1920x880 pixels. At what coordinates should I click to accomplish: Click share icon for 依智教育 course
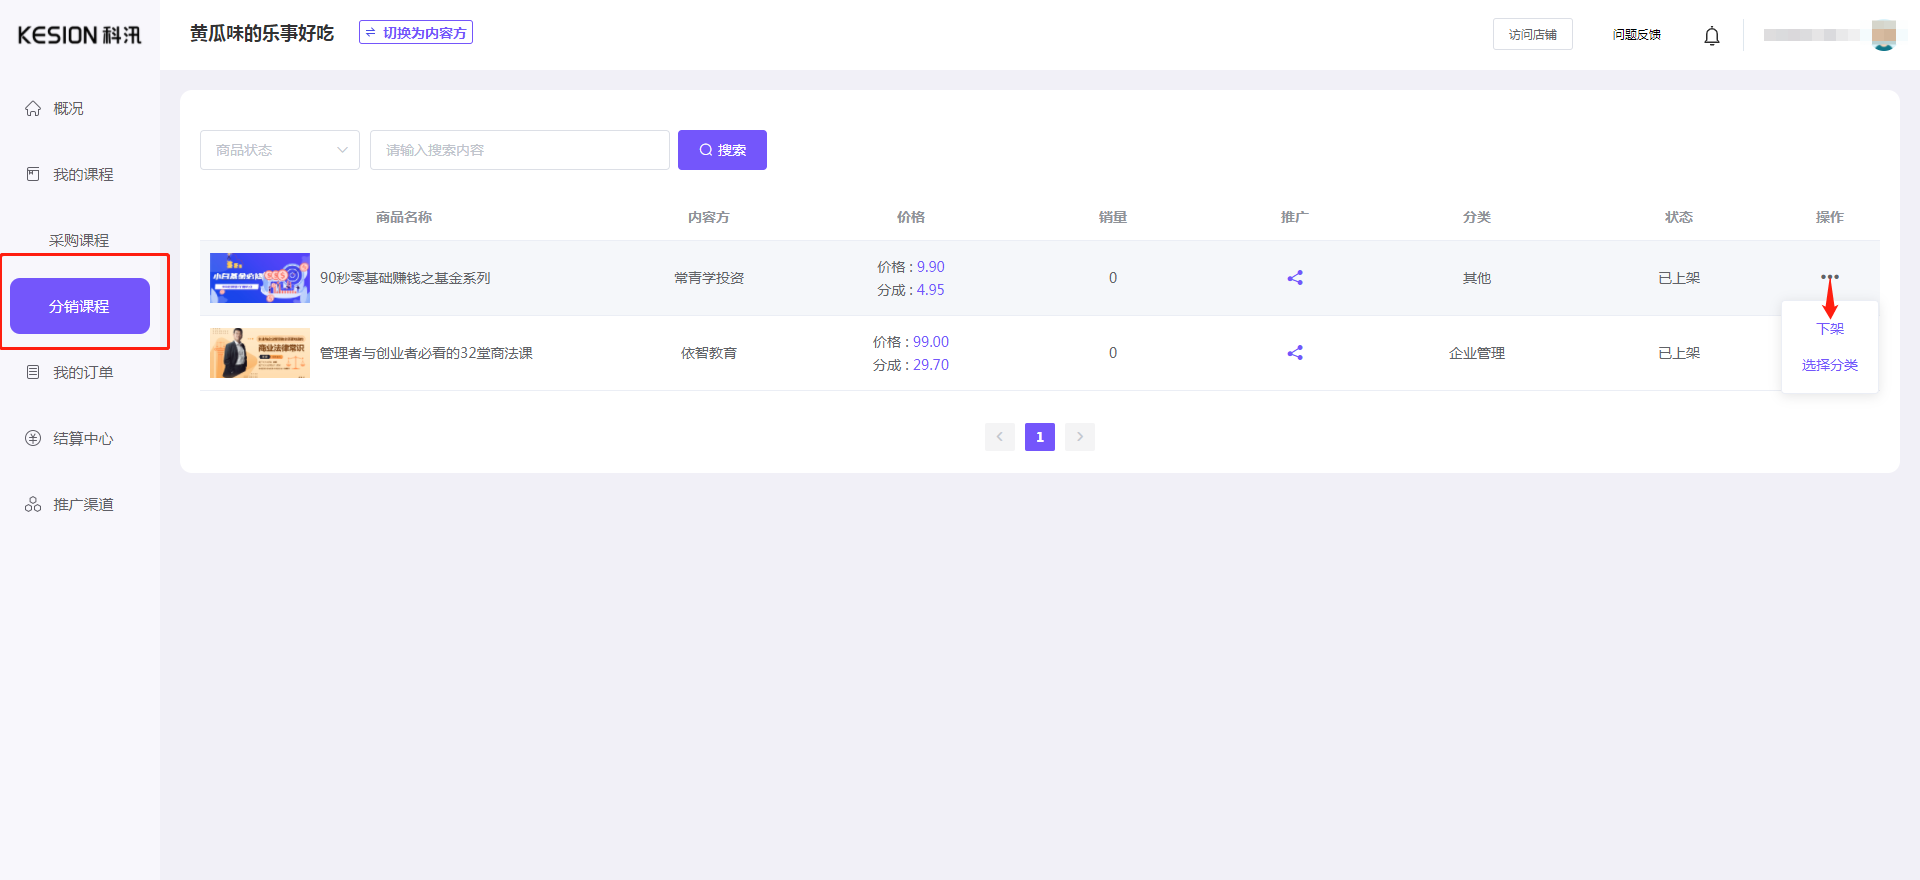coord(1294,353)
